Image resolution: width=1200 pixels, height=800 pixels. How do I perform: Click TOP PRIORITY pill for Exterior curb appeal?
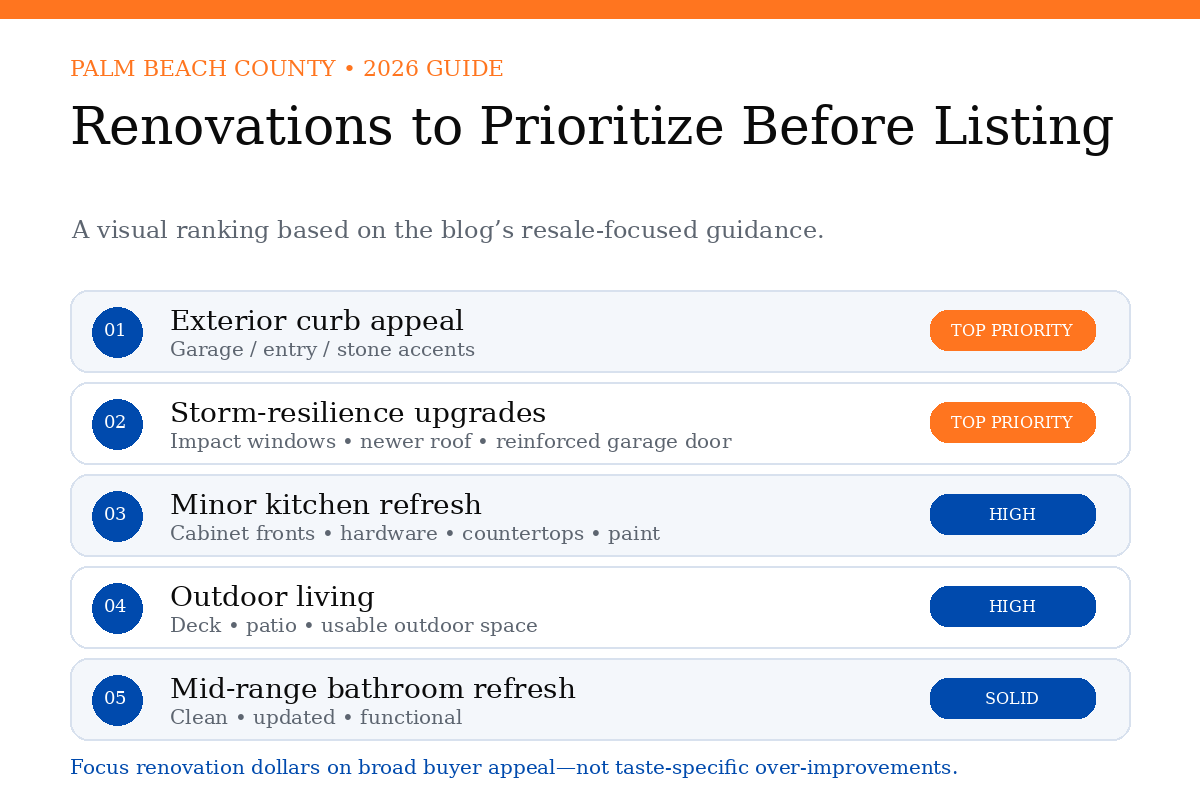point(1013,331)
